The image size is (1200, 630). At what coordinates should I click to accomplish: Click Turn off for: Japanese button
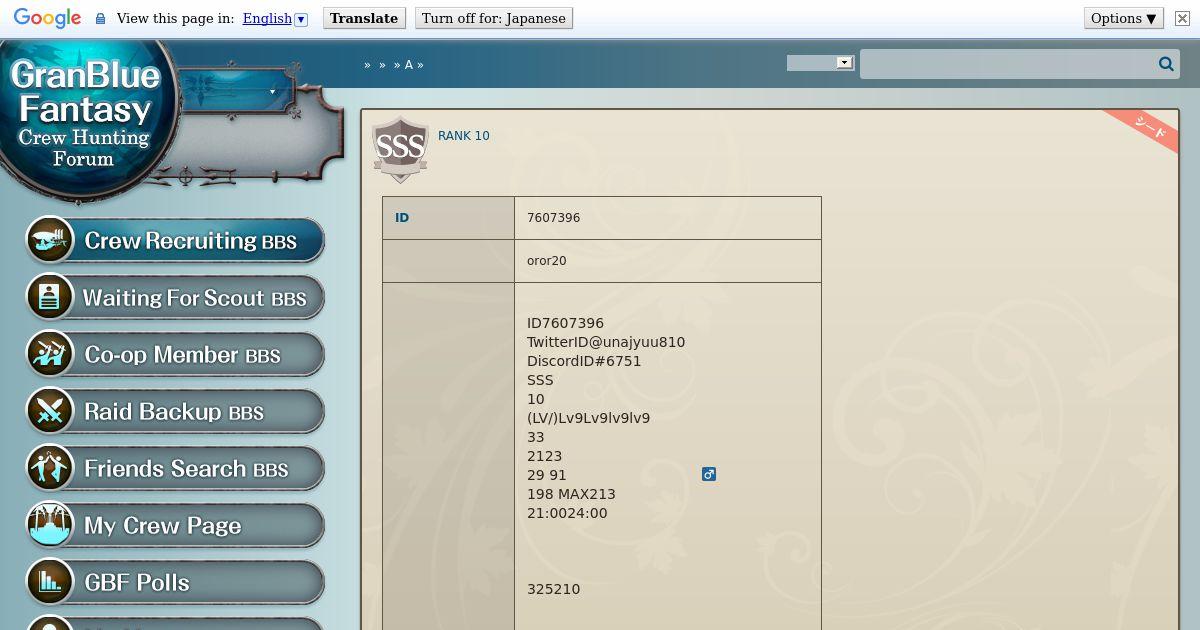pyautogui.click(x=493, y=18)
